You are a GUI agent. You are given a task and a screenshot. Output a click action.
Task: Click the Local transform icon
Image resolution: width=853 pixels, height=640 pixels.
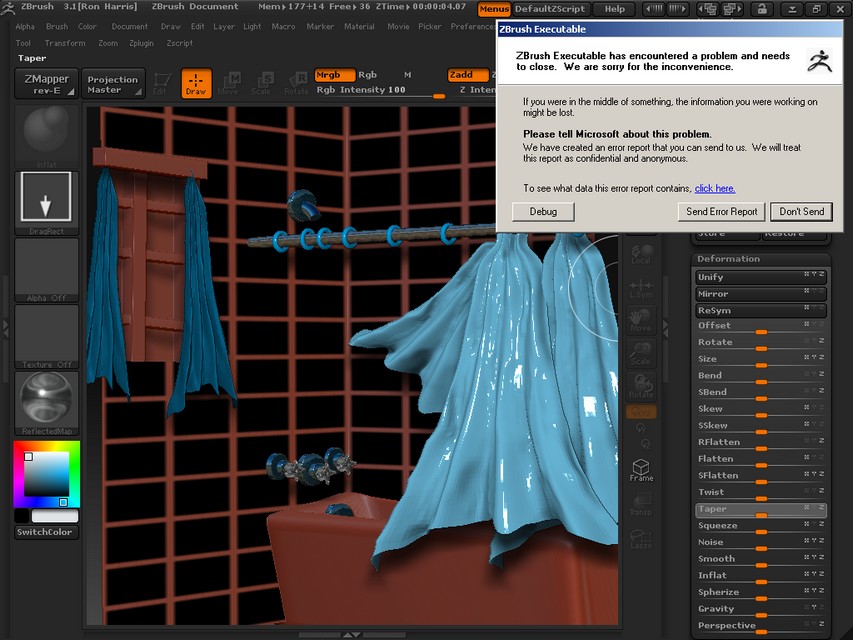point(641,254)
